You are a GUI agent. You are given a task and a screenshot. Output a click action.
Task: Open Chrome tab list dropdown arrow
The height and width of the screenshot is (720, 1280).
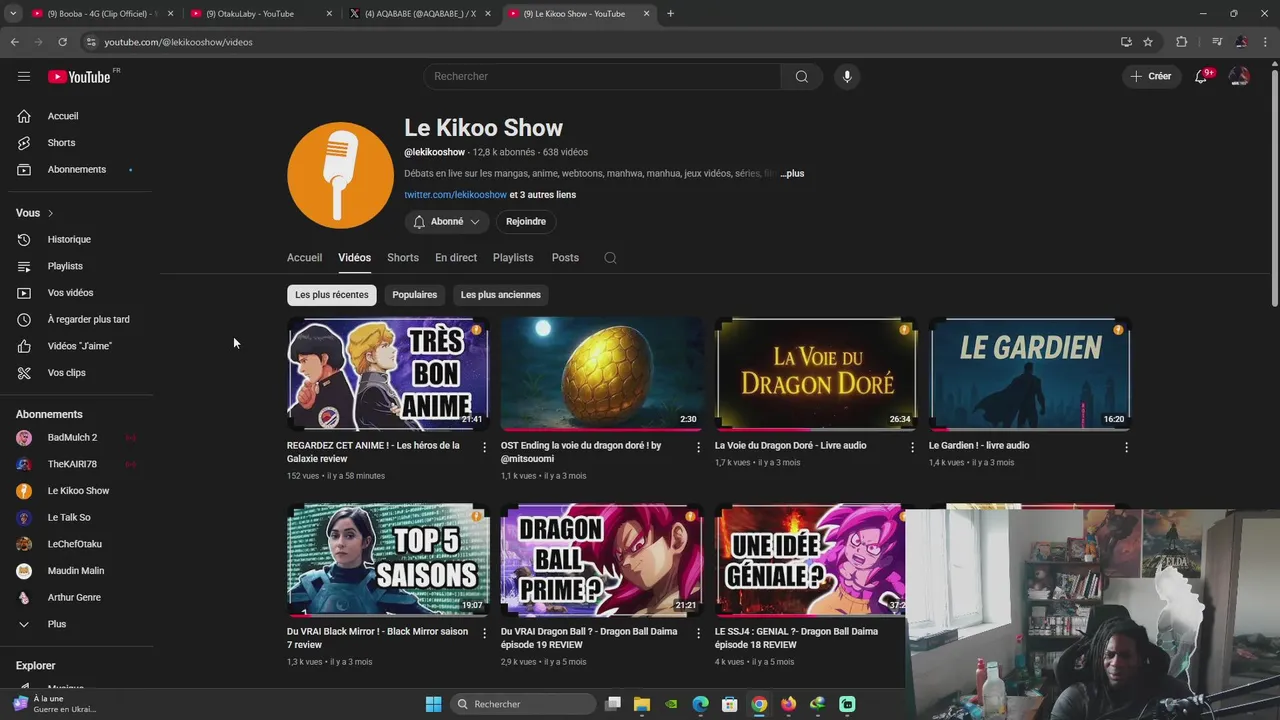(x=13, y=14)
